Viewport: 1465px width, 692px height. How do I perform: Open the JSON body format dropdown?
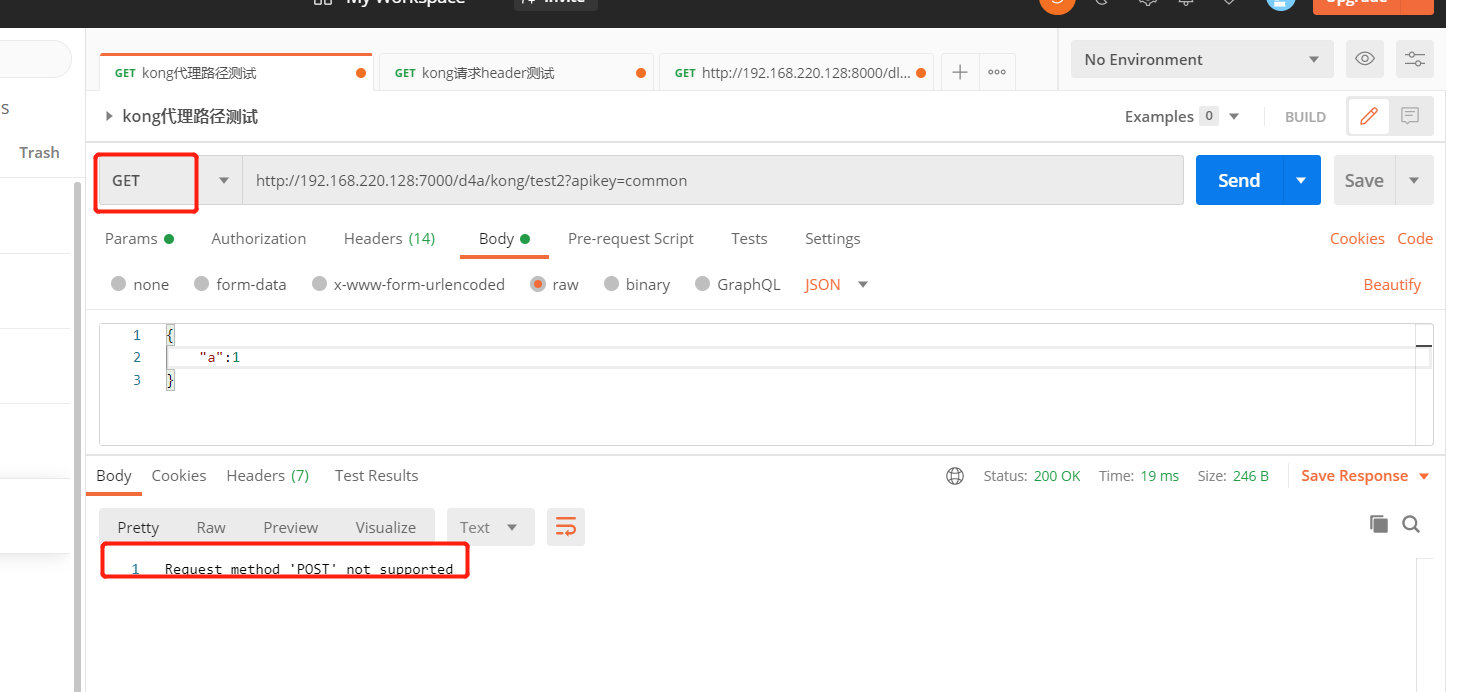836,284
